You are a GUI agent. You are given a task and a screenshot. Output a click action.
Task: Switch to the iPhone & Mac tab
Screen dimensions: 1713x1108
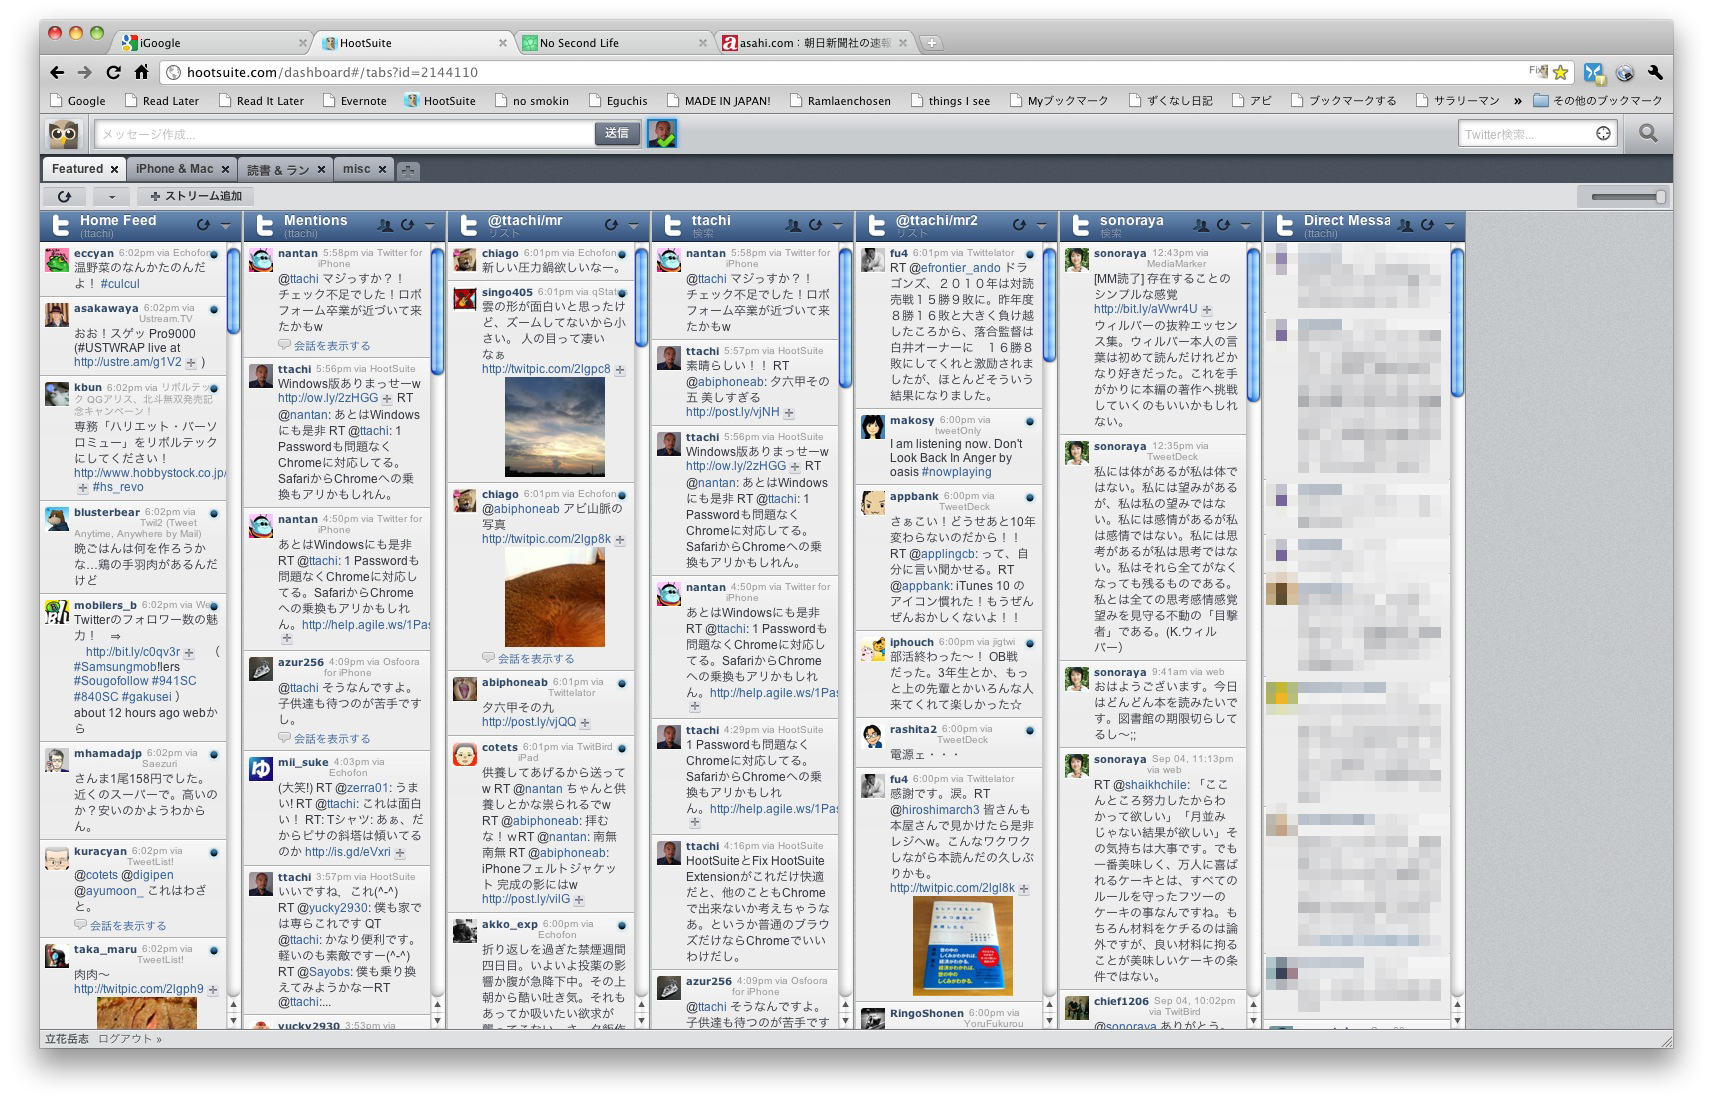tap(174, 169)
